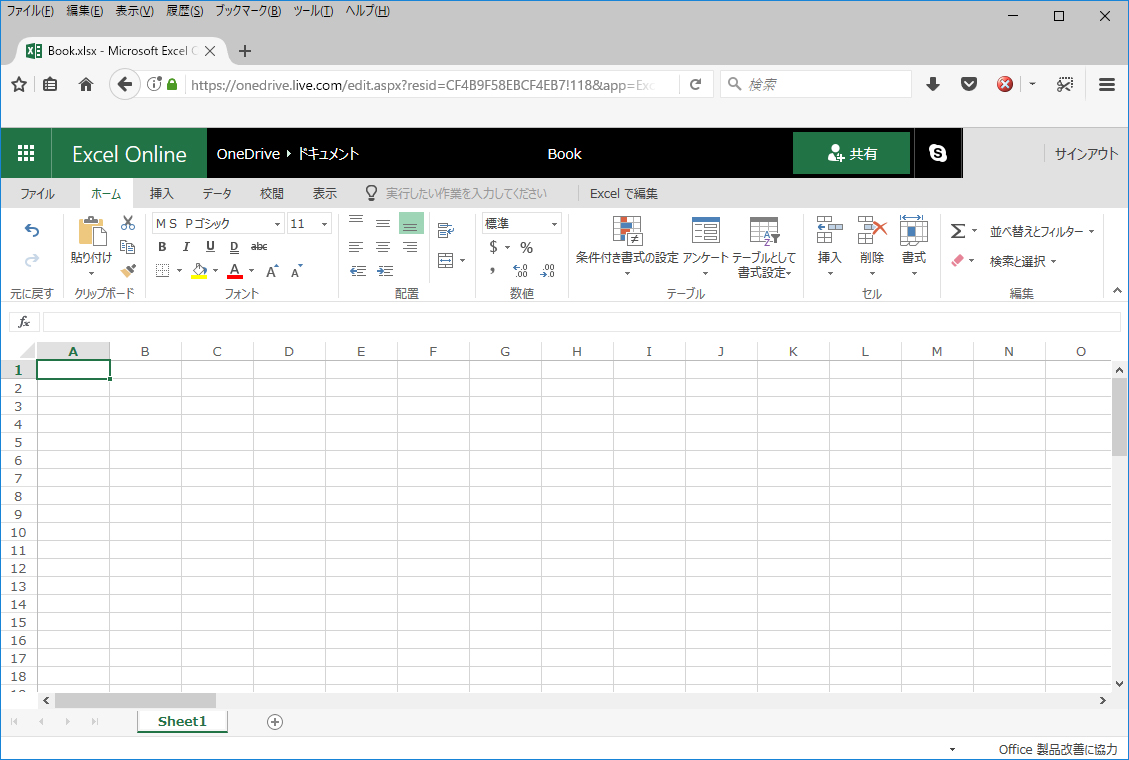Screen dimensions: 1129x760
Task: Open the ファイル ribbon tab
Action: click(37, 194)
